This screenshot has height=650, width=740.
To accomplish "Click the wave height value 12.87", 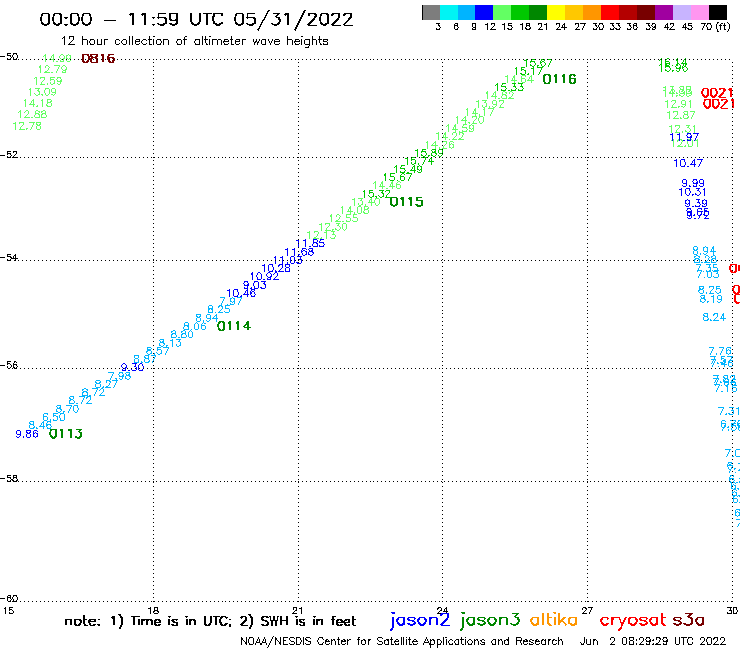I will click(x=681, y=115).
